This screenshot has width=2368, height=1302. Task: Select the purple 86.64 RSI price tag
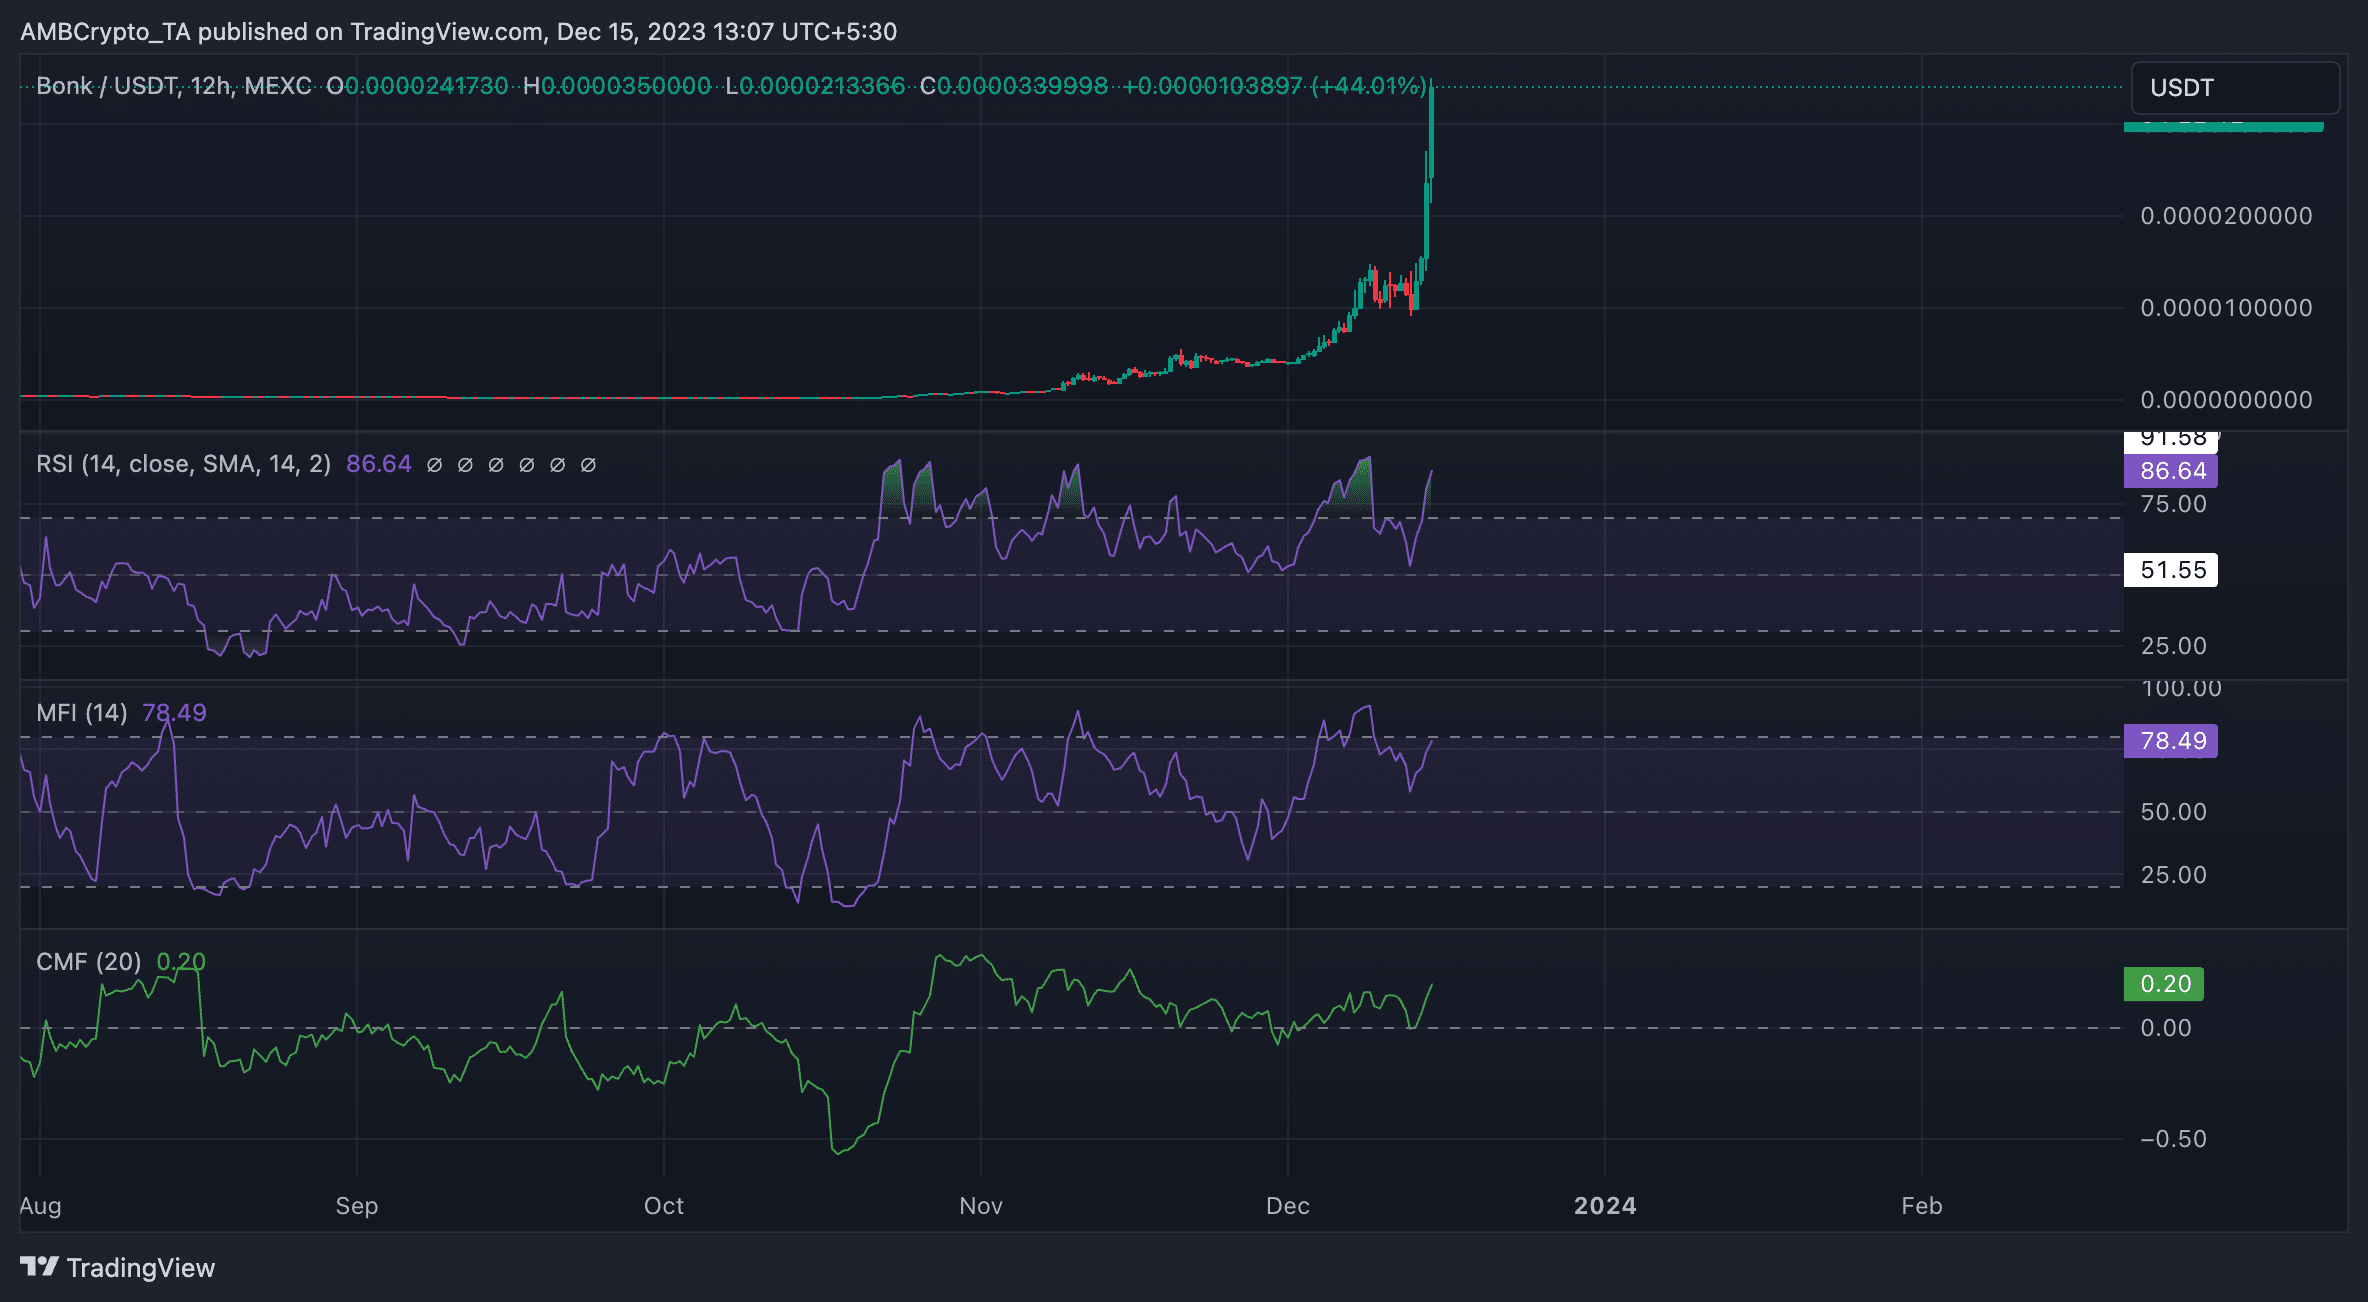click(x=2170, y=471)
